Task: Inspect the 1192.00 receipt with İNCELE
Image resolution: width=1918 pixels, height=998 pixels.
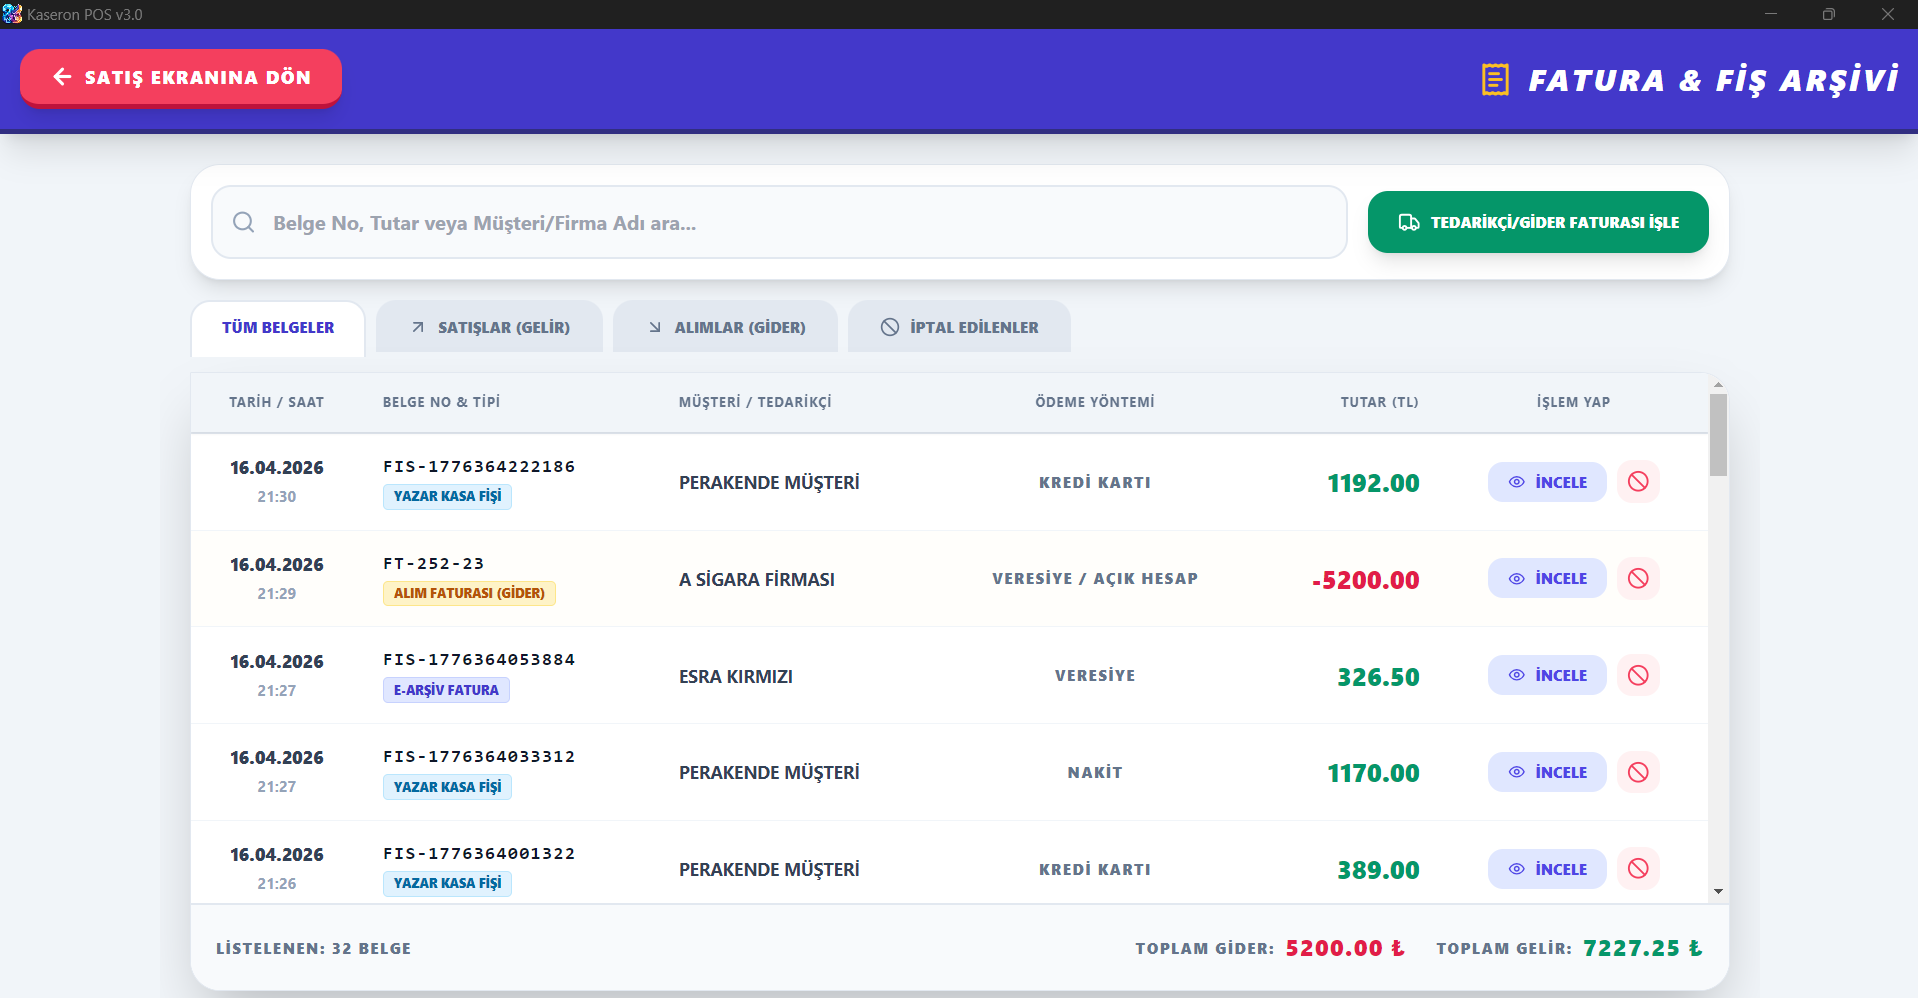Action: click(1547, 482)
